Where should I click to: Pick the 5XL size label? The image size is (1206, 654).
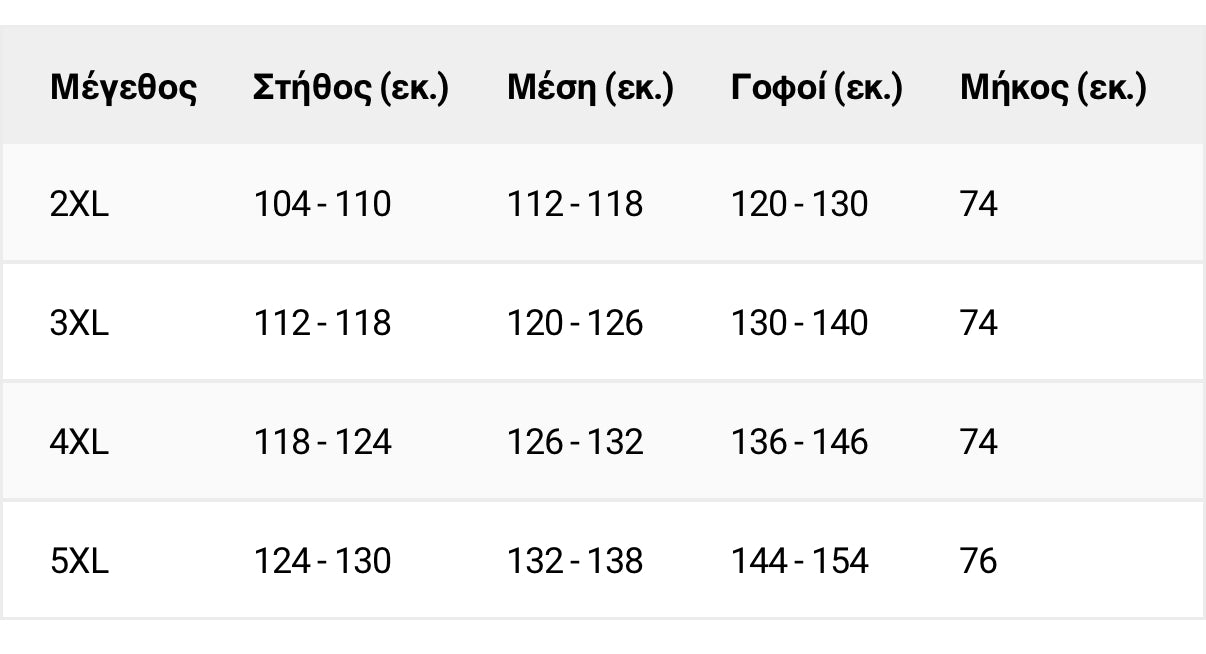[x=79, y=561]
